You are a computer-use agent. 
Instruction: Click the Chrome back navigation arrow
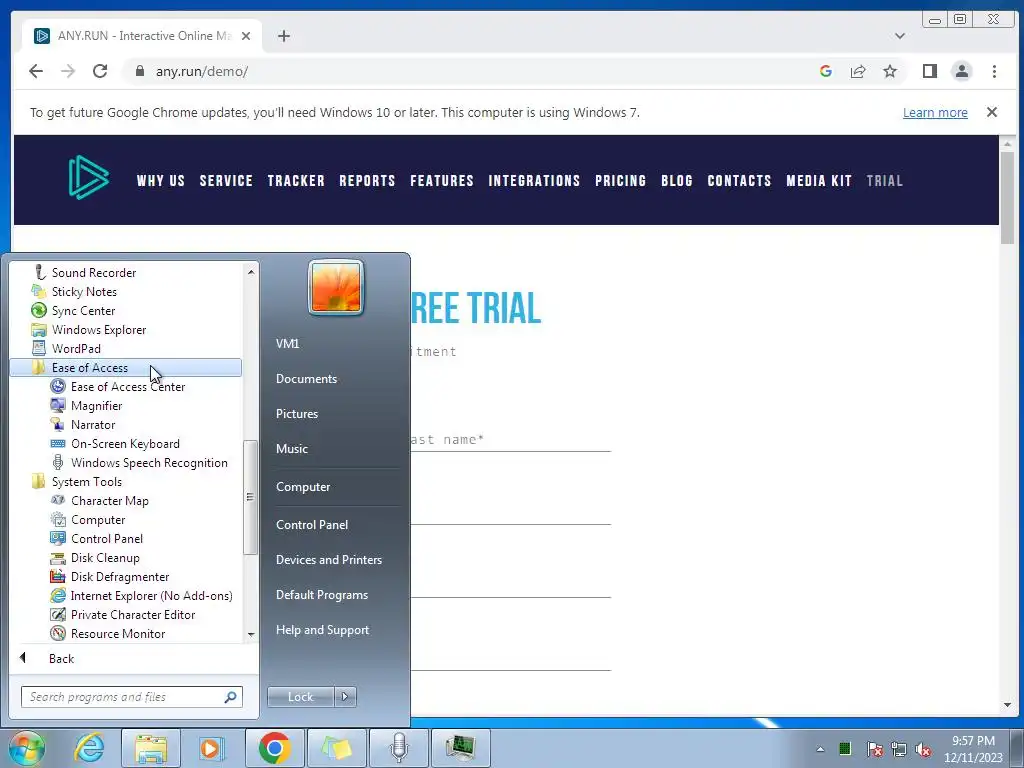point(36,71)
